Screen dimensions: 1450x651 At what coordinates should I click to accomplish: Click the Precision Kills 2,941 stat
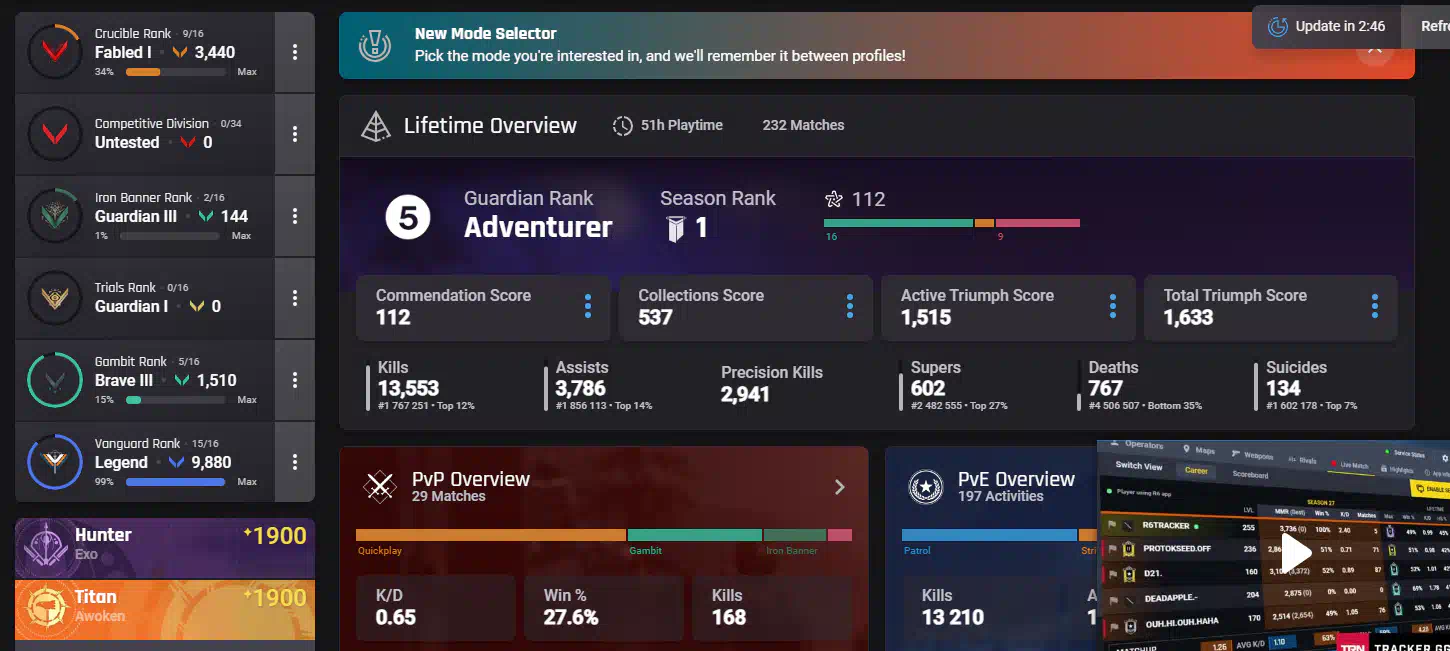point(772,384)
